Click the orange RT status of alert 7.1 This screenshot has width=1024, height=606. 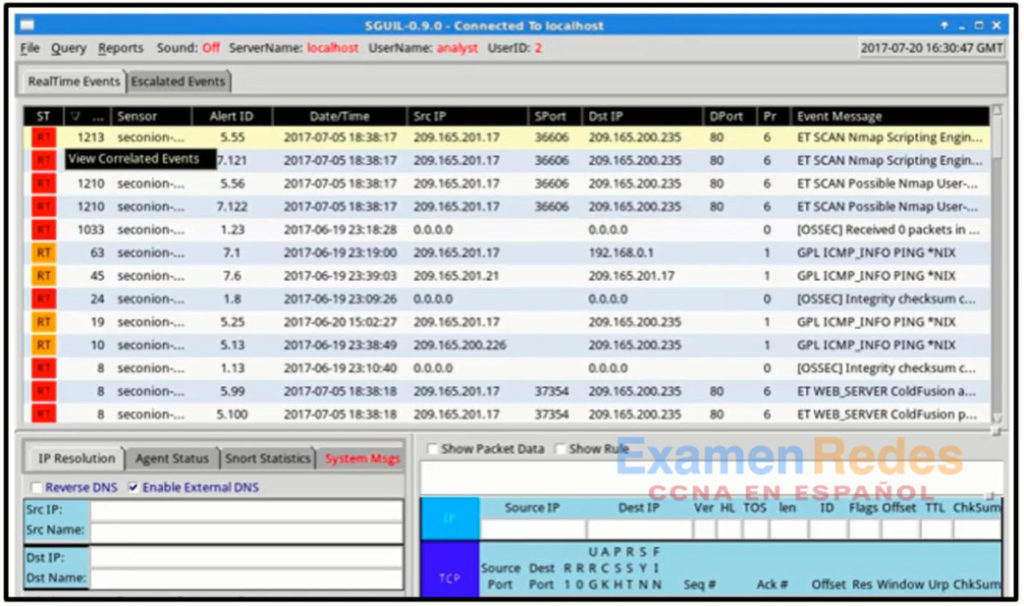43,253
